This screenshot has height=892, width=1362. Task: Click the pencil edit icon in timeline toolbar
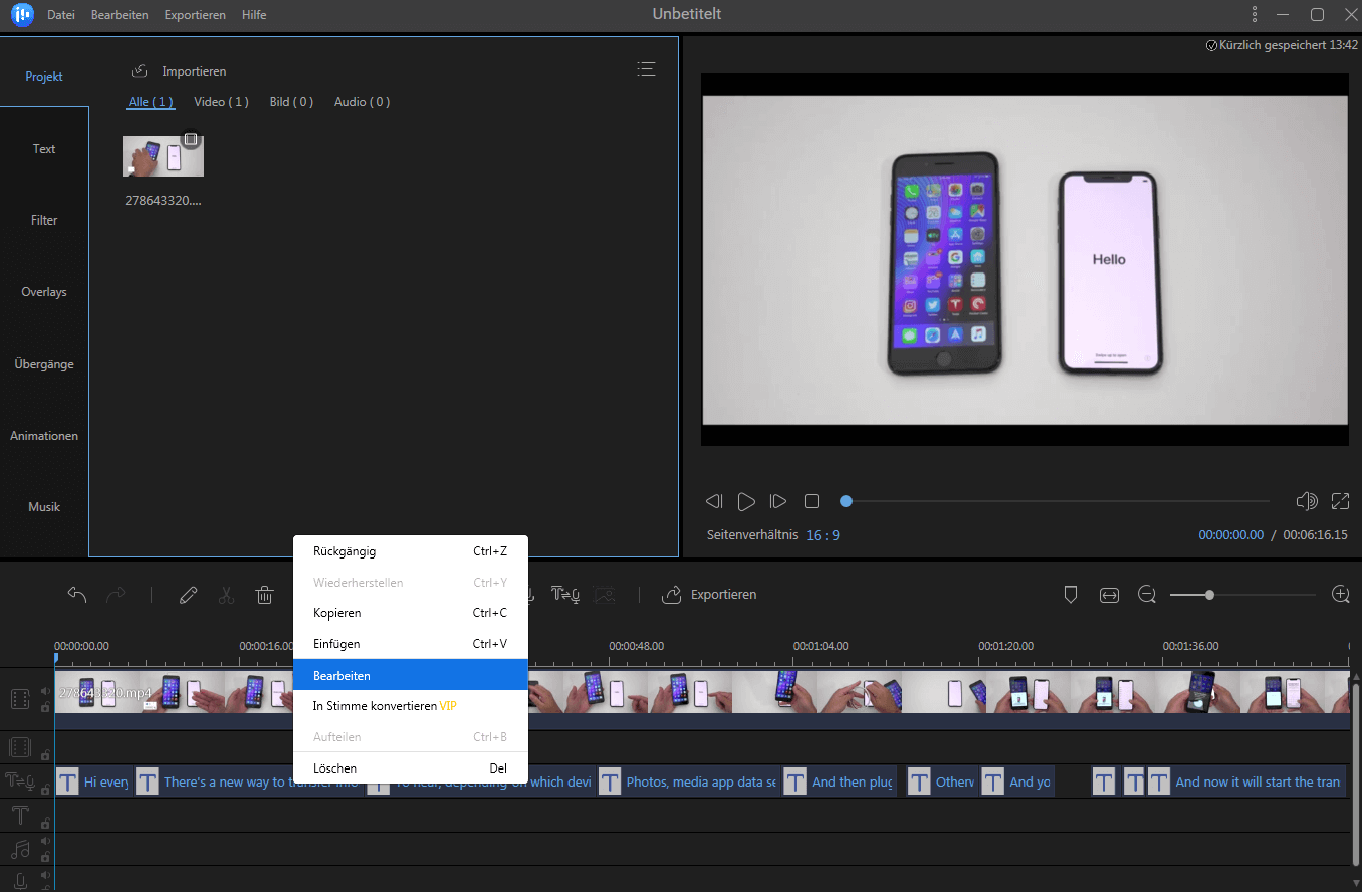click(x=188, y=595)
